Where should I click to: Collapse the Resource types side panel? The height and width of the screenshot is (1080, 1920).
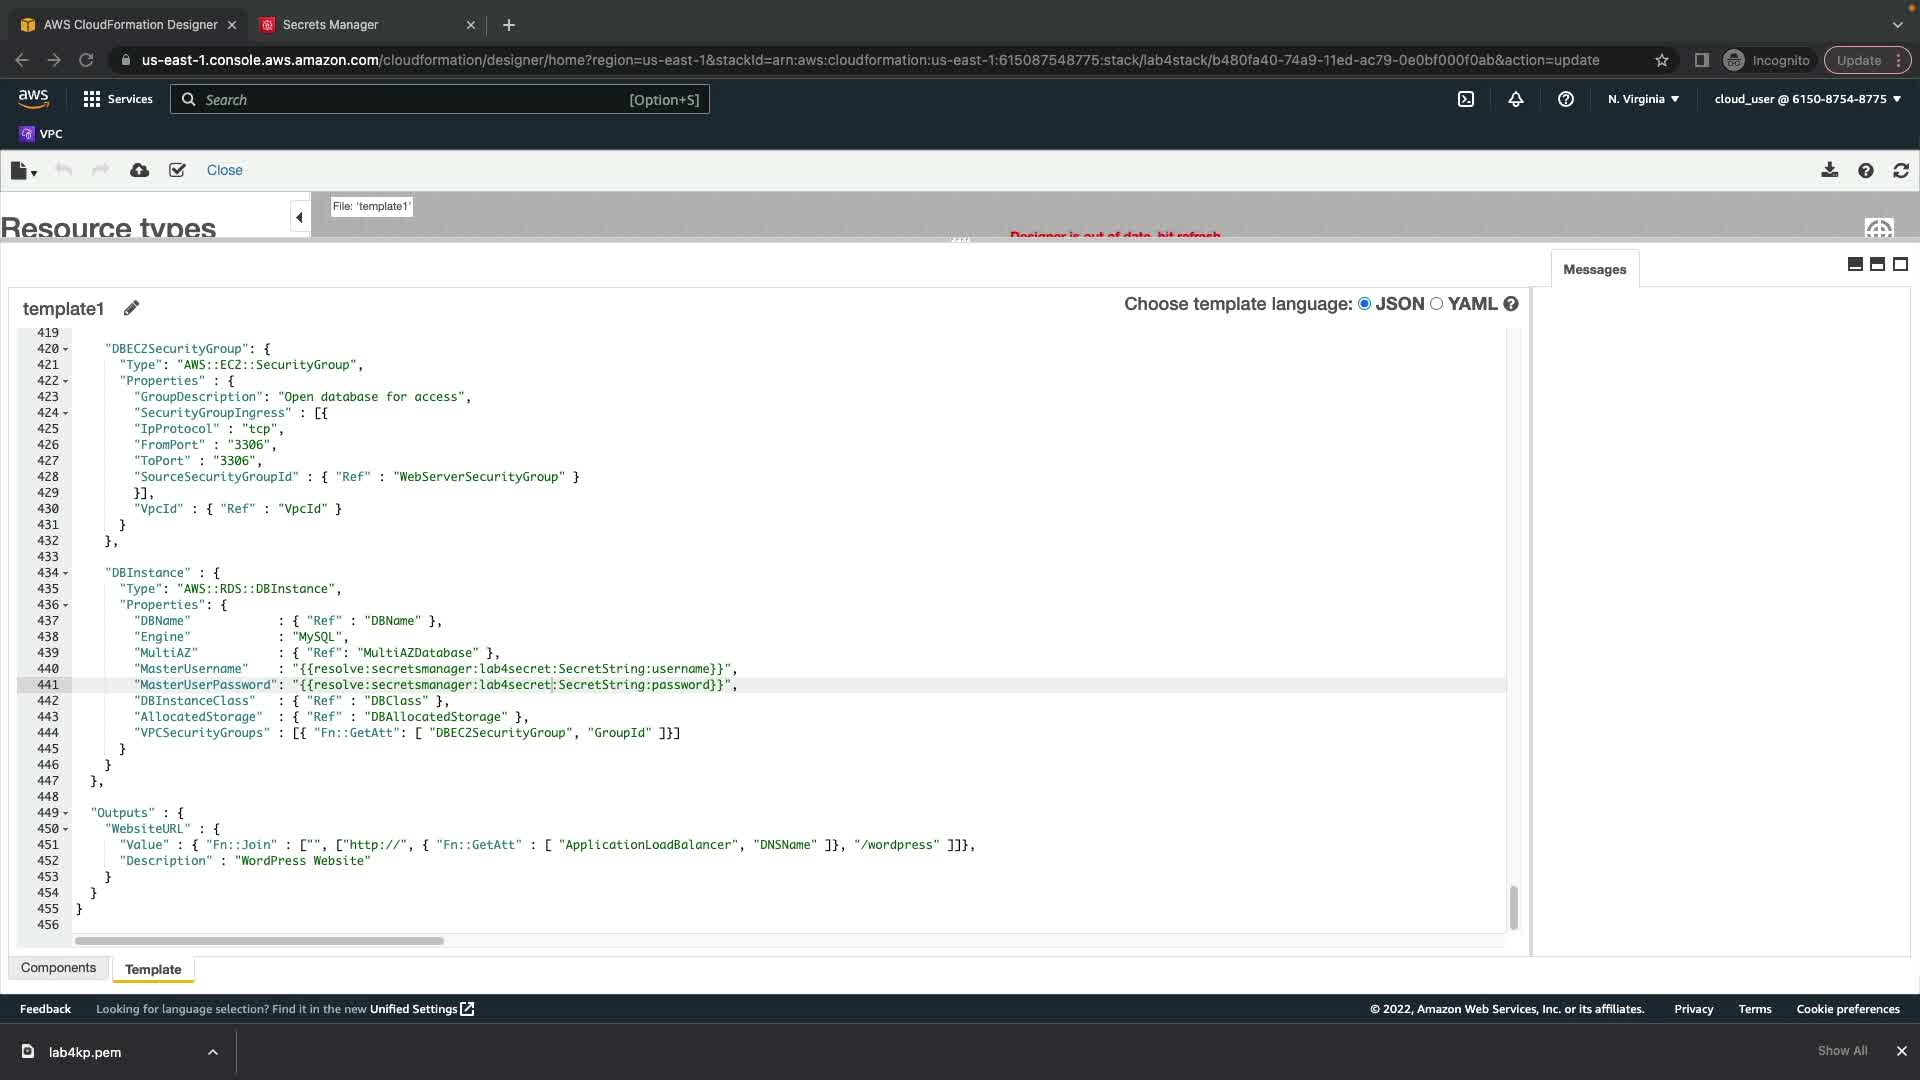coord(299,217)
